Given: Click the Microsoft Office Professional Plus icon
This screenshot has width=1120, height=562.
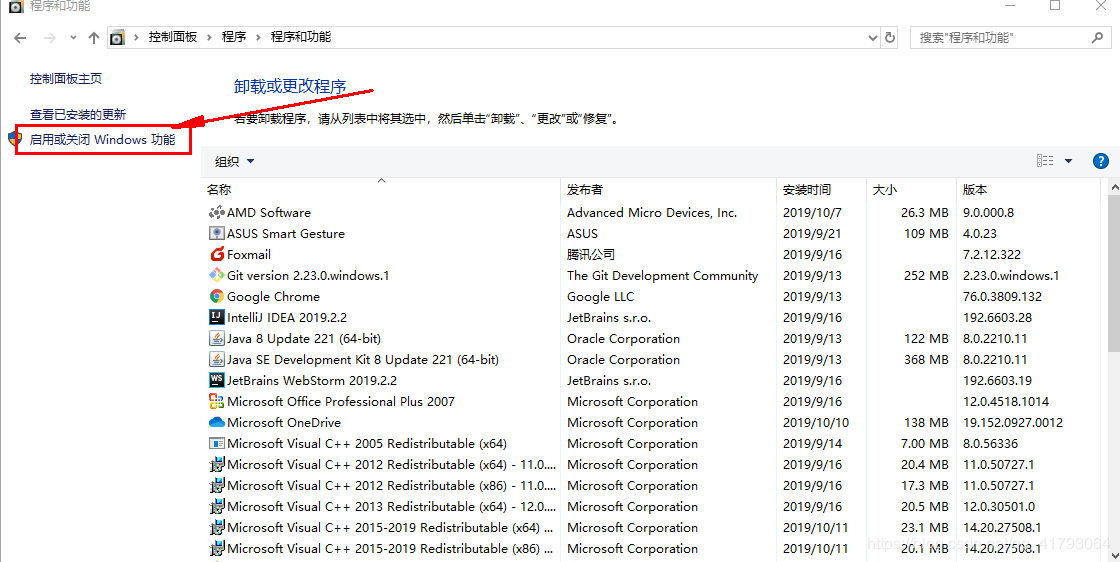Looking at the screenshot, I should (216, 401).
